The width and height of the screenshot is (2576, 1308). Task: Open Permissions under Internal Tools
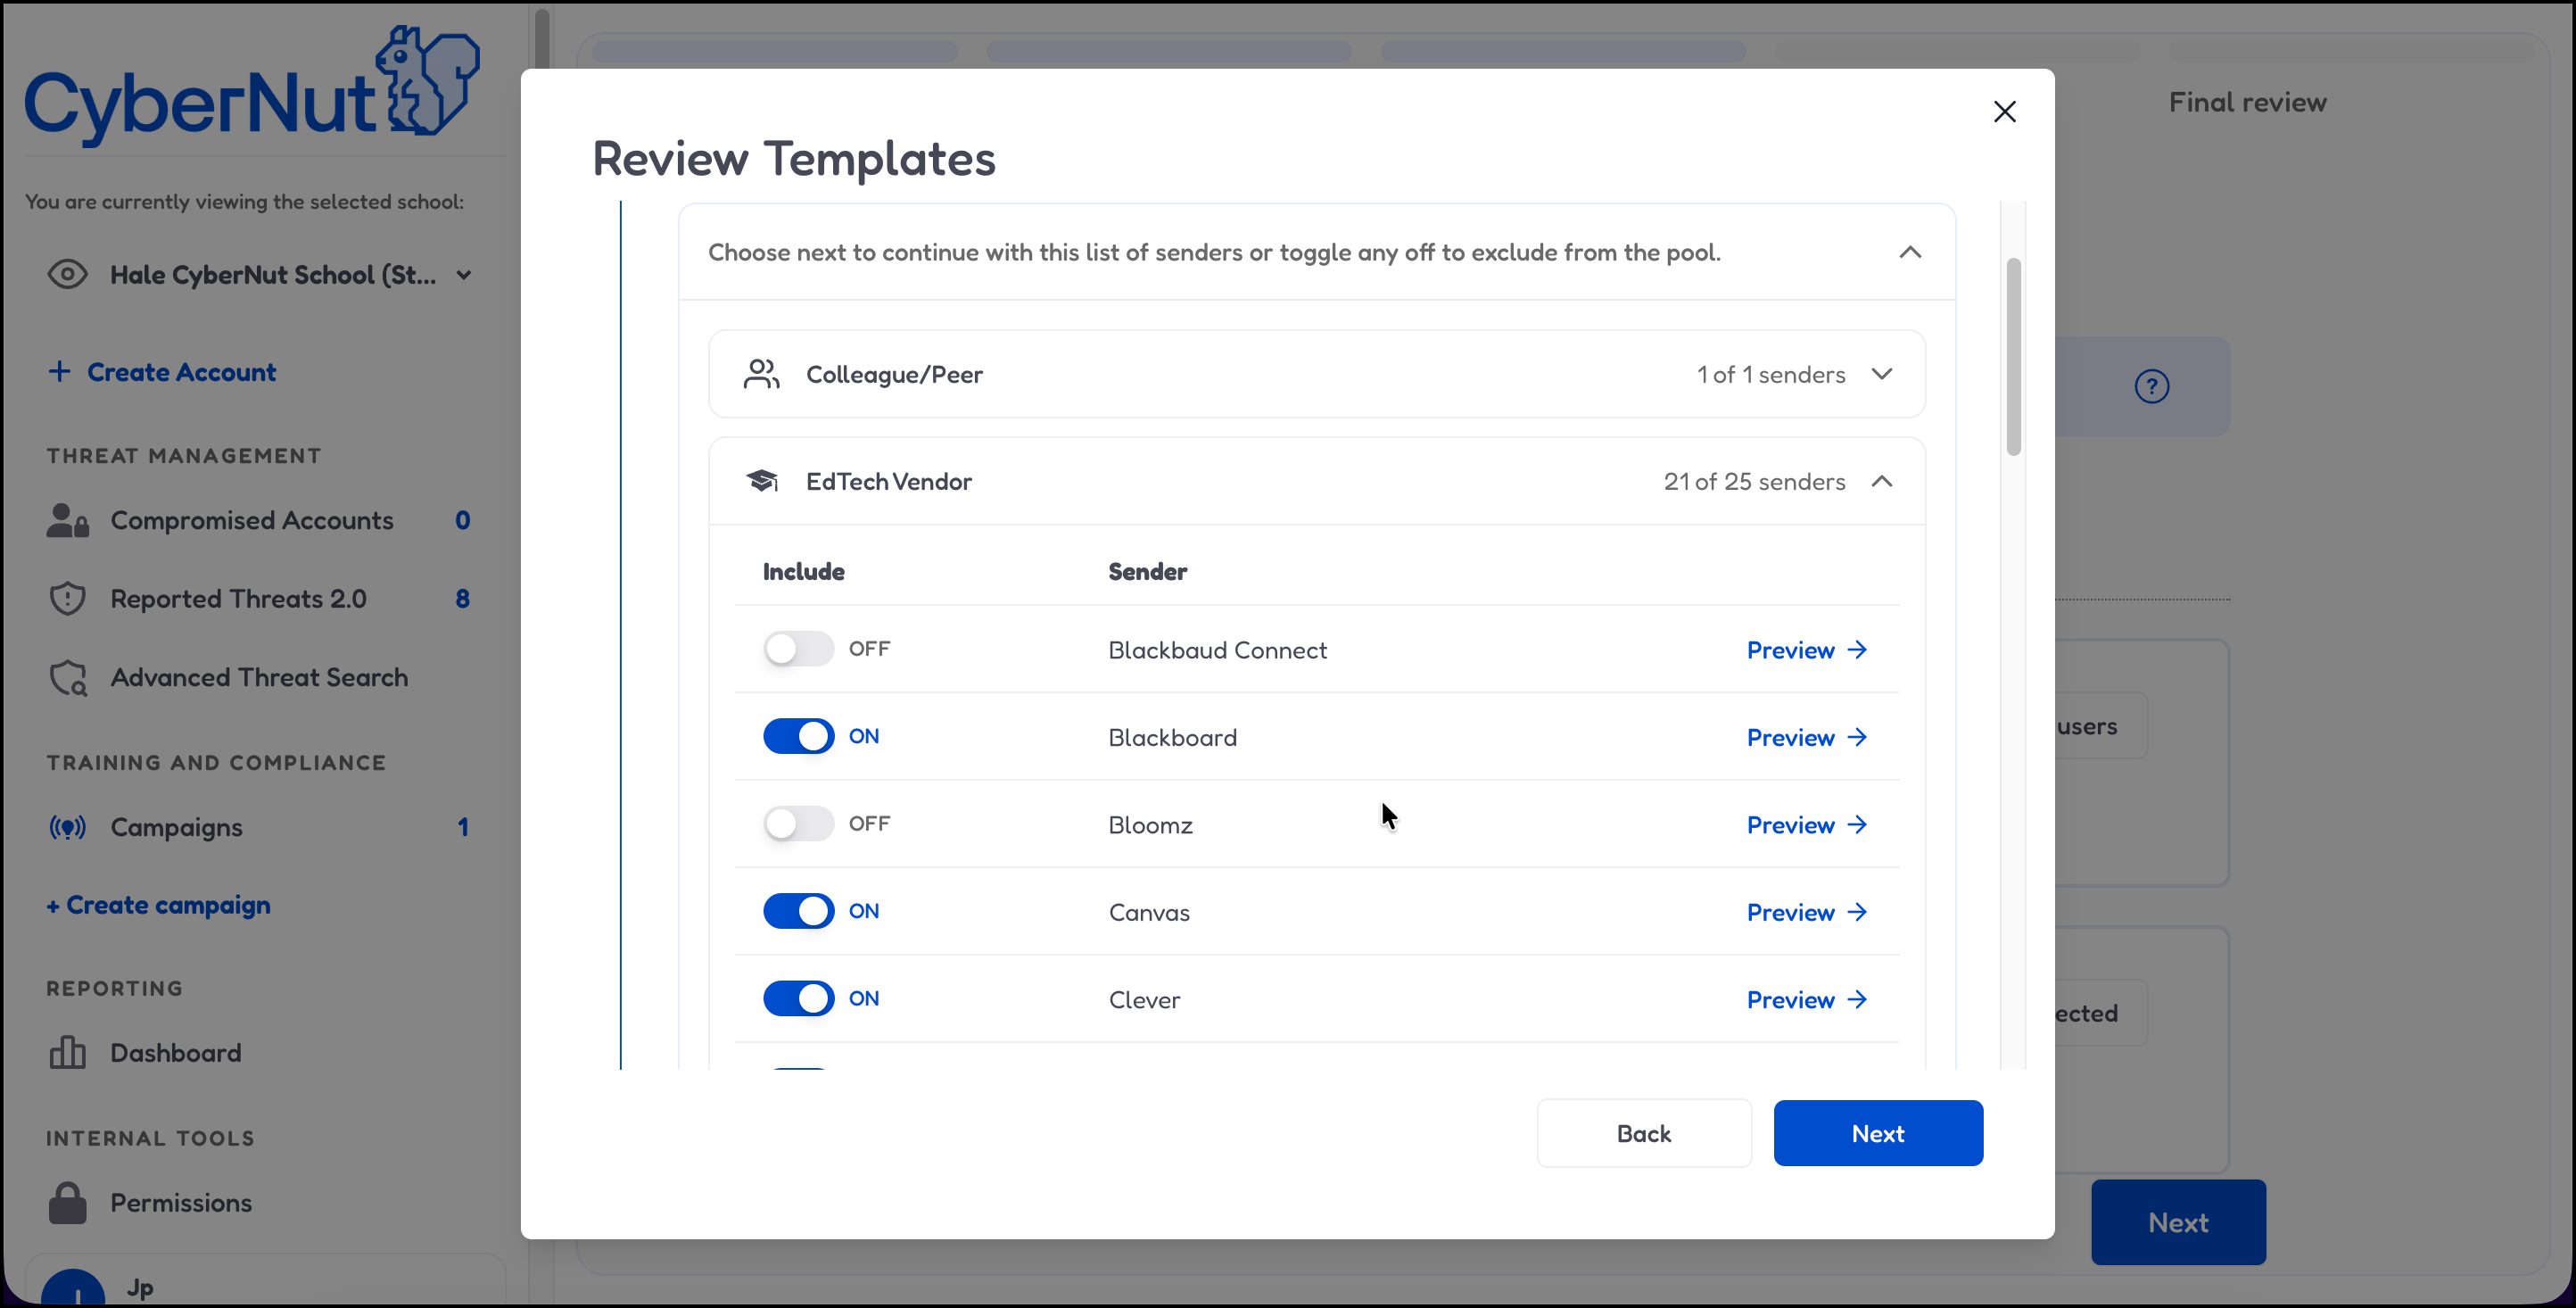pos(180,1203)
